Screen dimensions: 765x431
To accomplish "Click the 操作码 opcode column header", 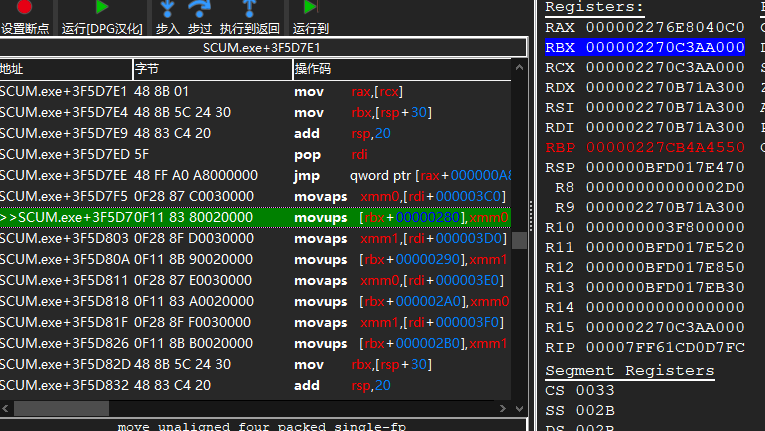I will 400,69.
